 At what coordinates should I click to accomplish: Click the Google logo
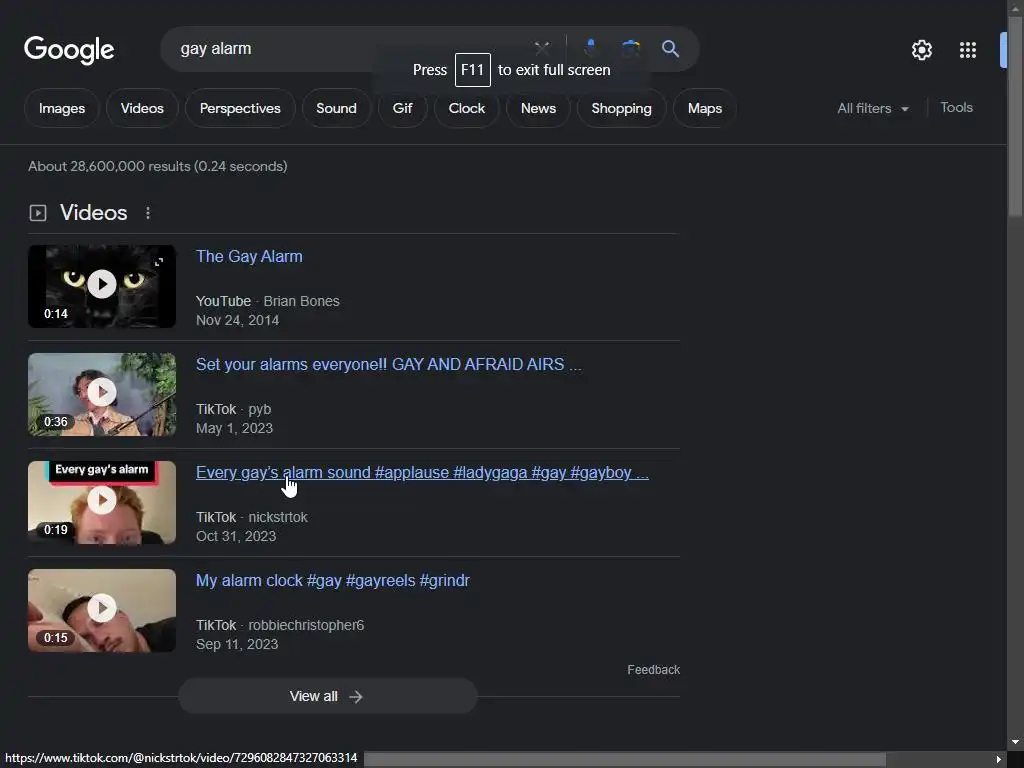pyautogui.click(x=69, y=50)
